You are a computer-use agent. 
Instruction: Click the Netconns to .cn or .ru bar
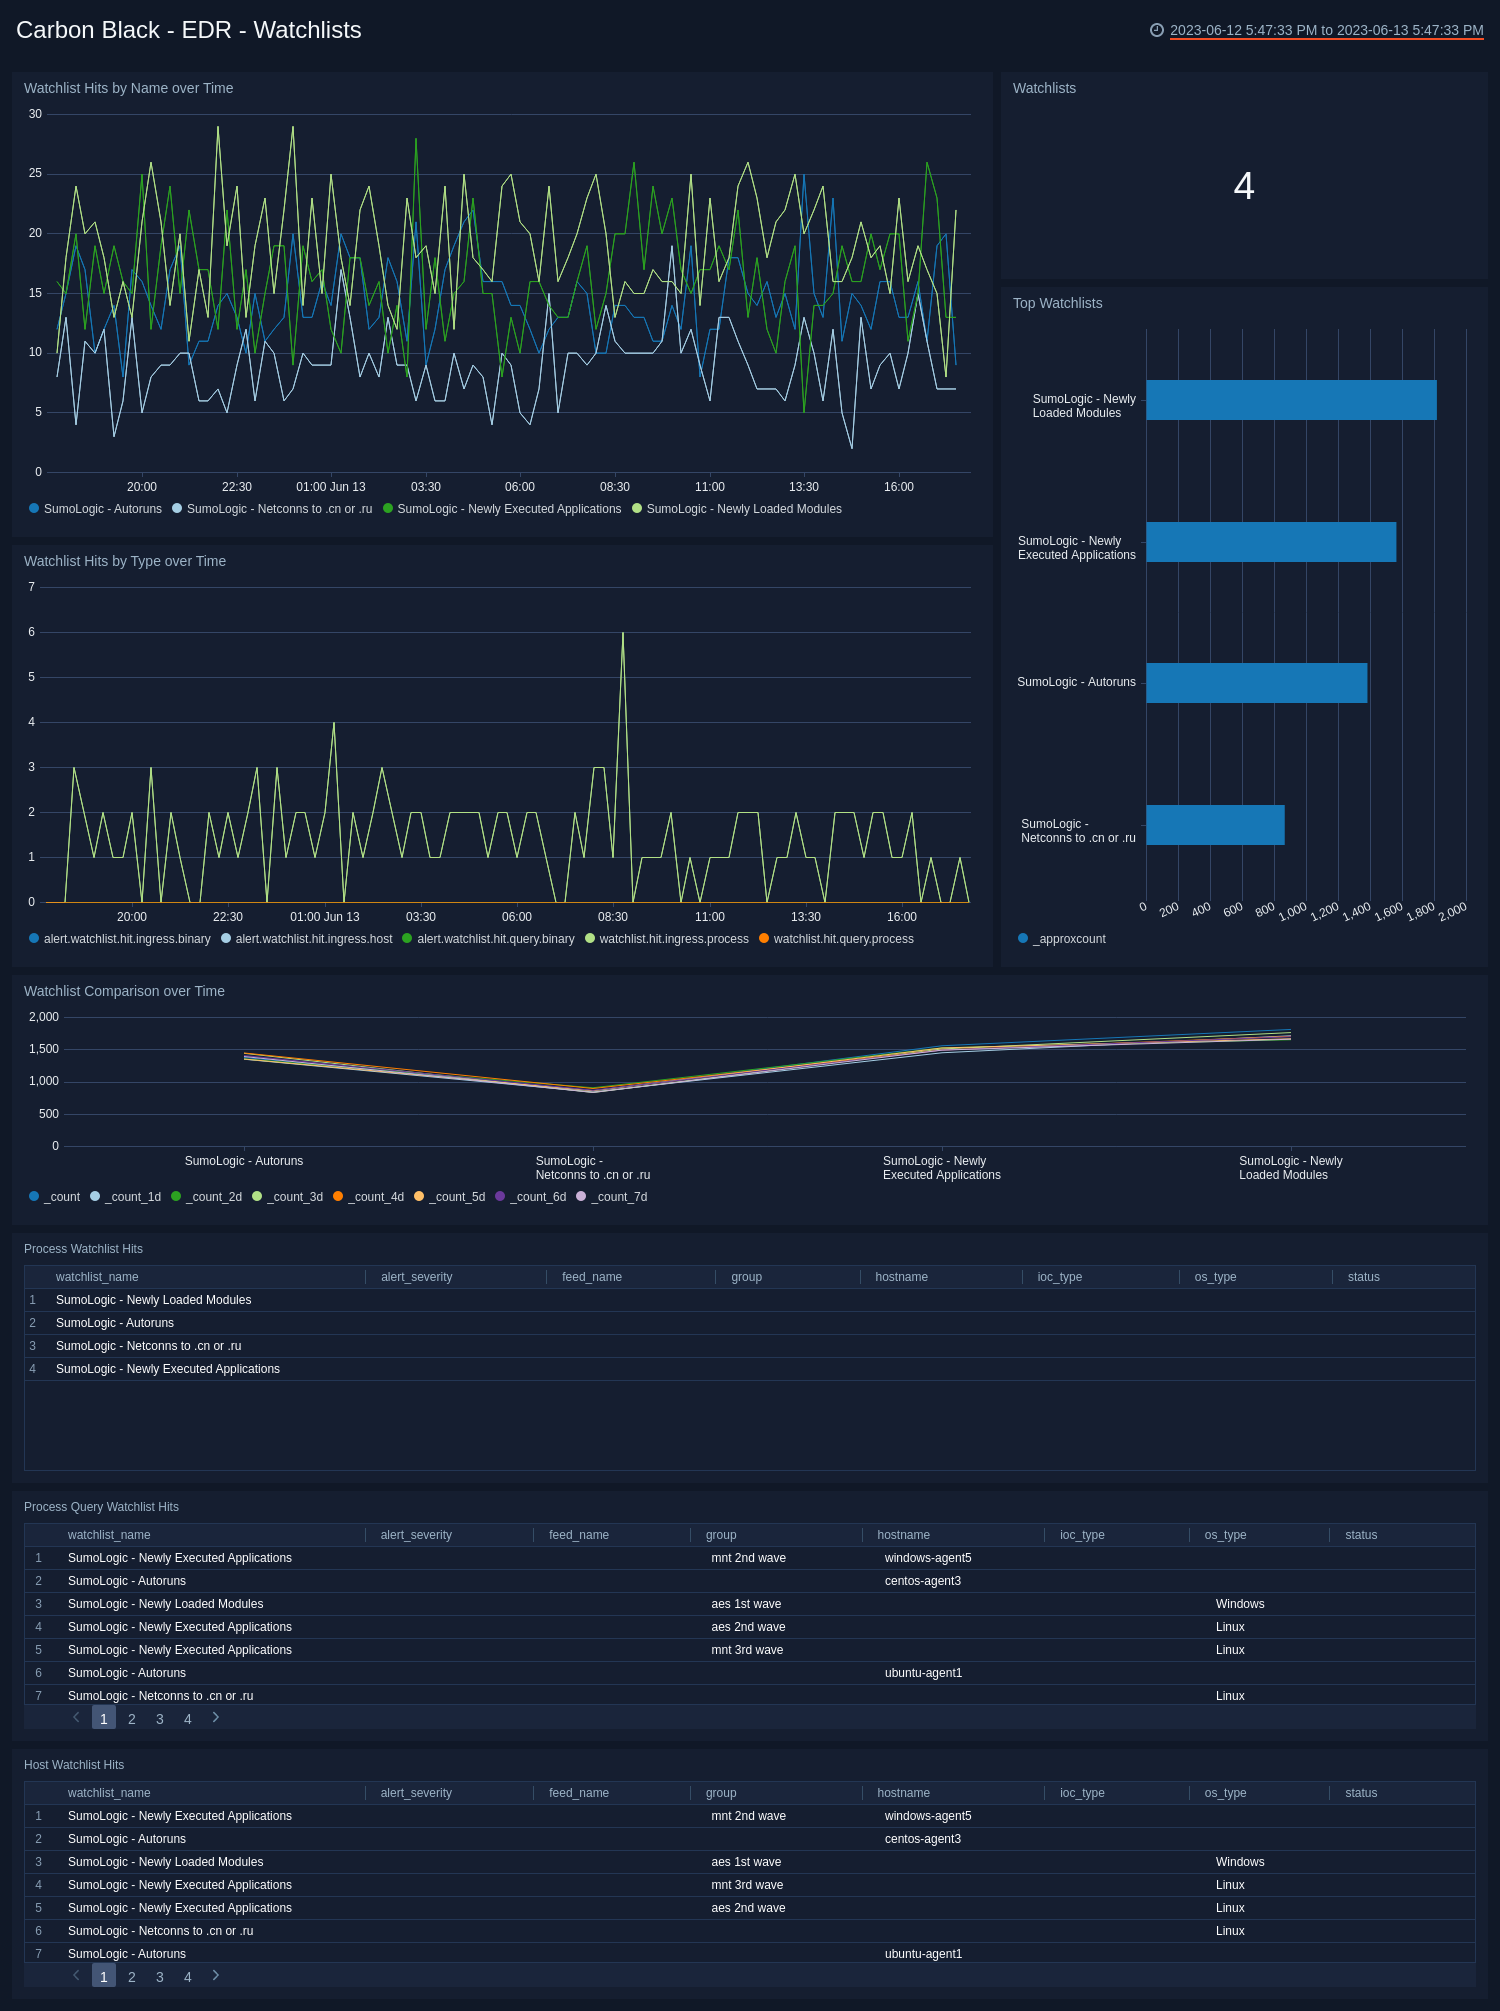[1215, 825]
